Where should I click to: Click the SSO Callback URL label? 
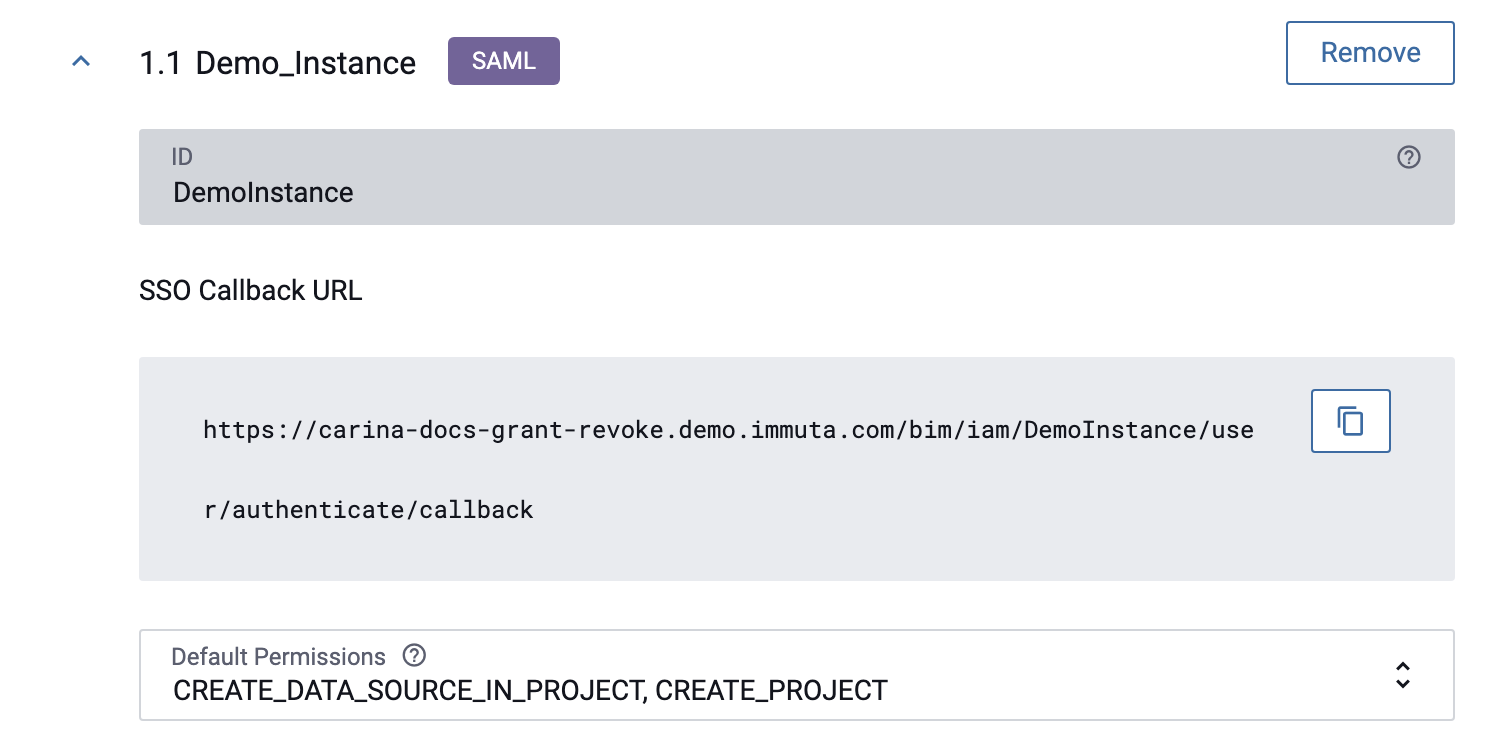tap(251, 290)
